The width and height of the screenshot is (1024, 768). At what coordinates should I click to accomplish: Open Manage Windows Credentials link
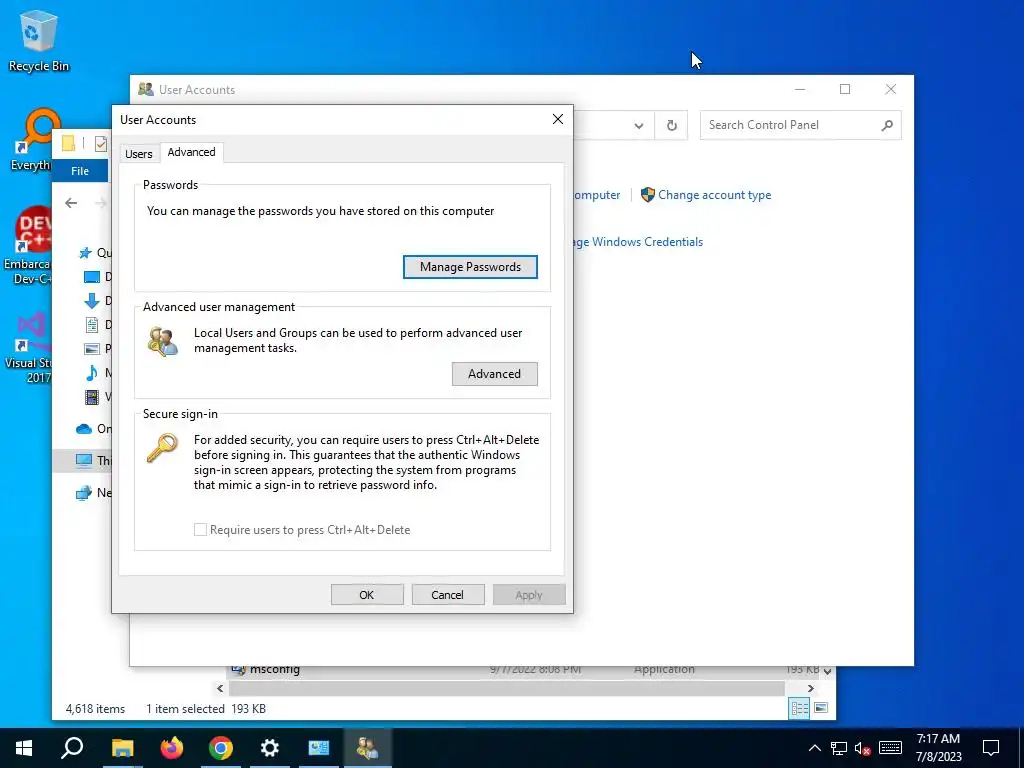coord(638,242)
